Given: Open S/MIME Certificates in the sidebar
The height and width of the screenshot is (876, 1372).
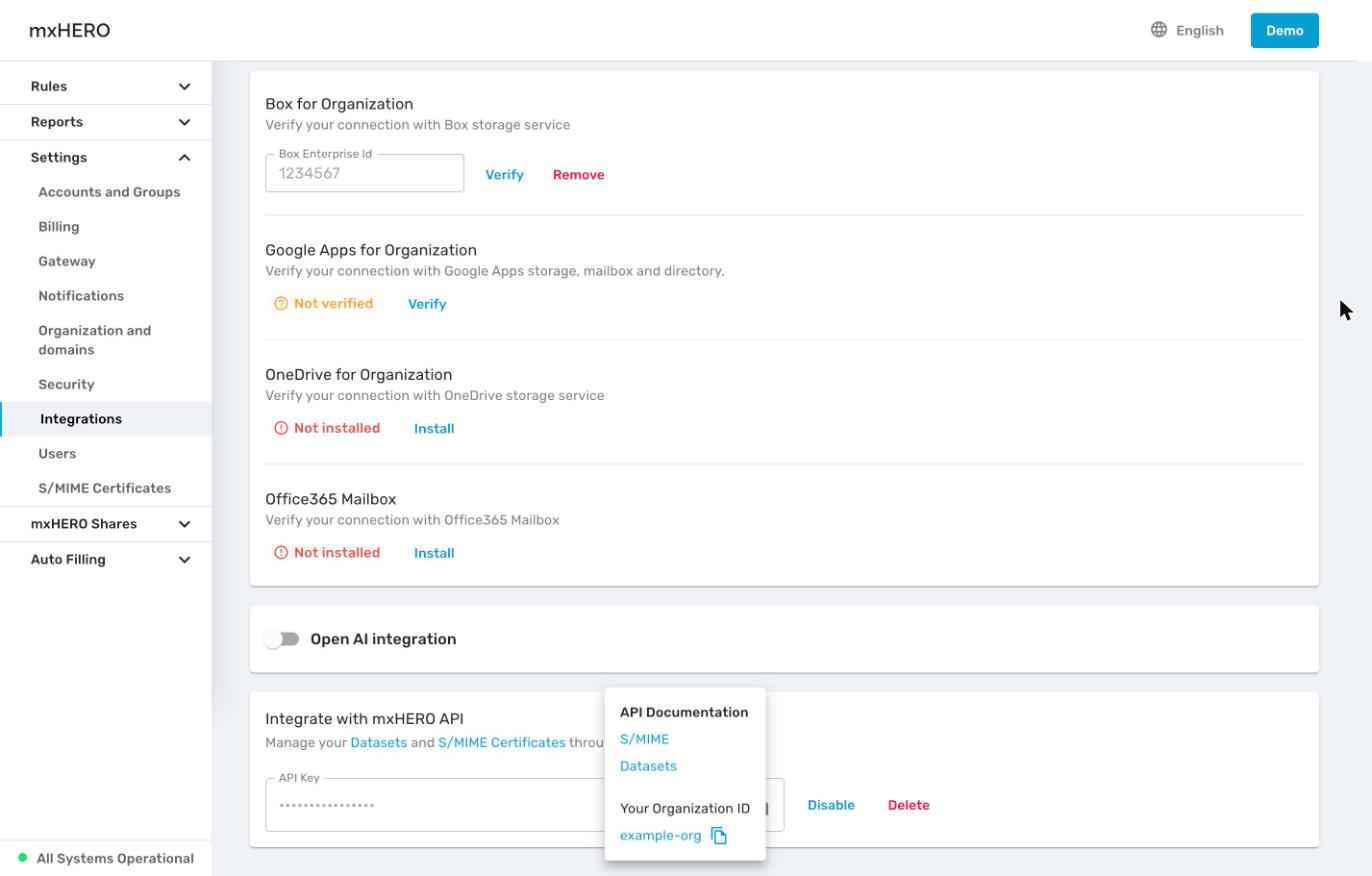Looking at the screenshot, I should 106,488.
